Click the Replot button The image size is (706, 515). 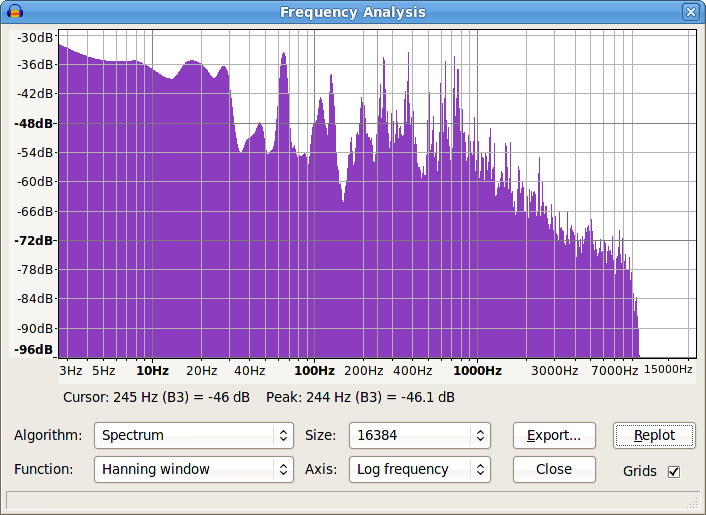coord(654,436)
